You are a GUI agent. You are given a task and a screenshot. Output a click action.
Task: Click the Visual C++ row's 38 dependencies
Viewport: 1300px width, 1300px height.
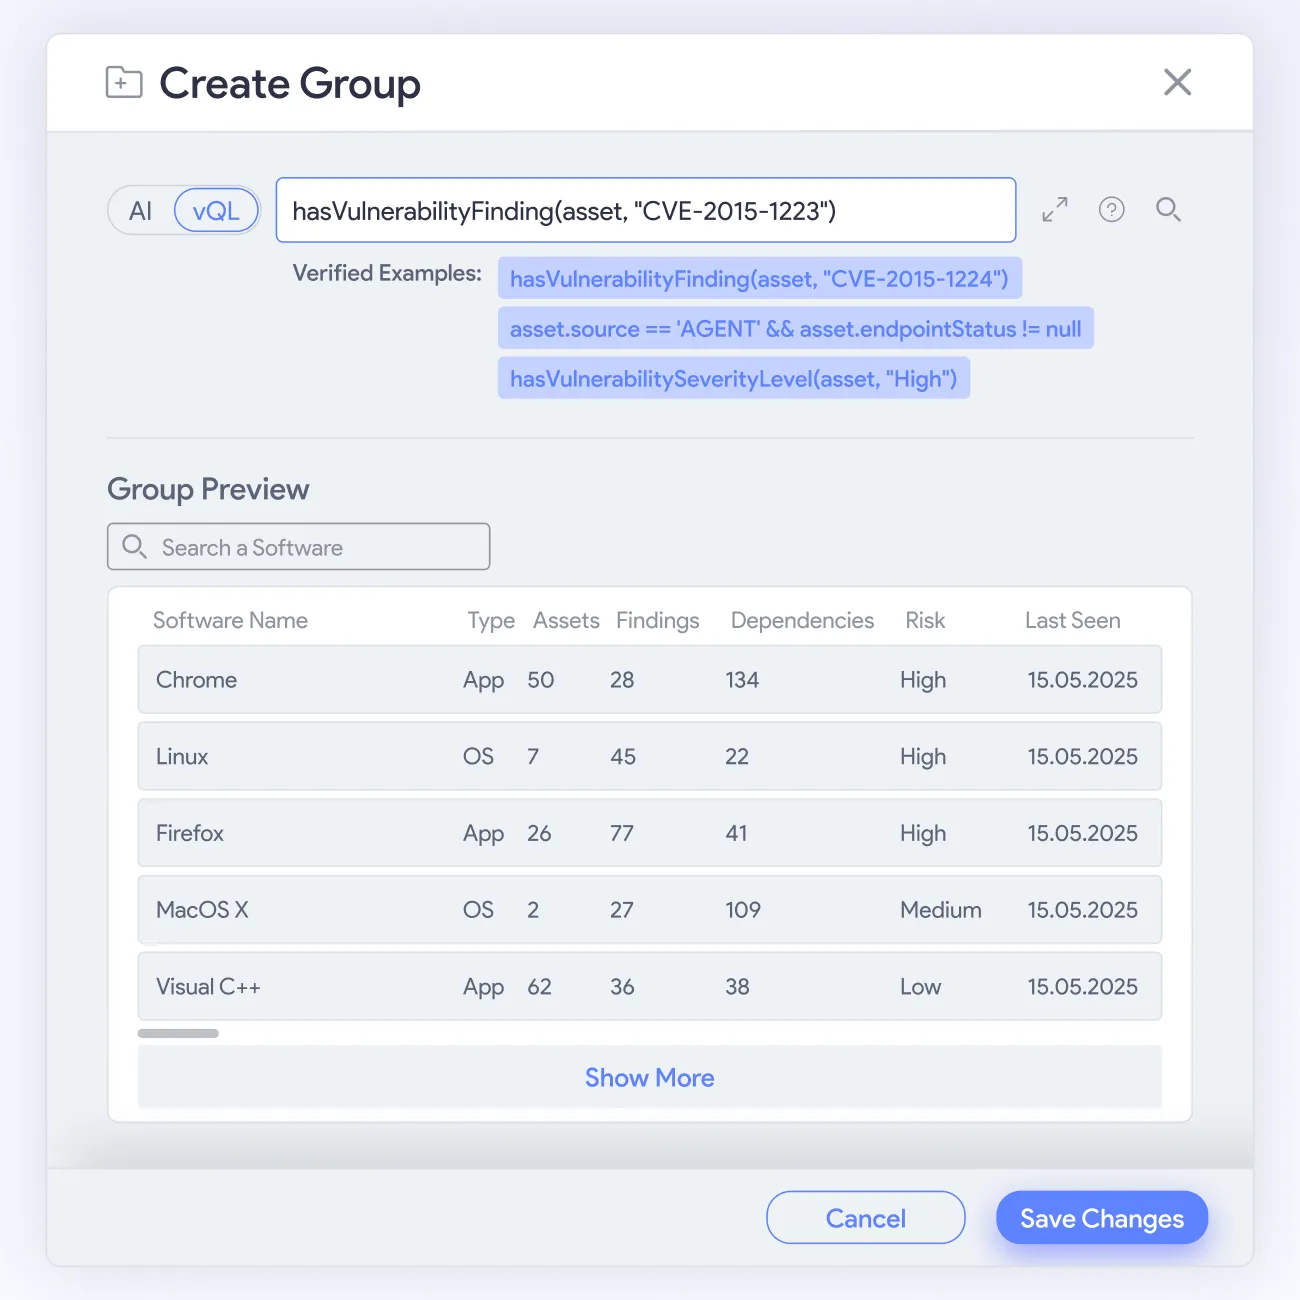(737, 987)
